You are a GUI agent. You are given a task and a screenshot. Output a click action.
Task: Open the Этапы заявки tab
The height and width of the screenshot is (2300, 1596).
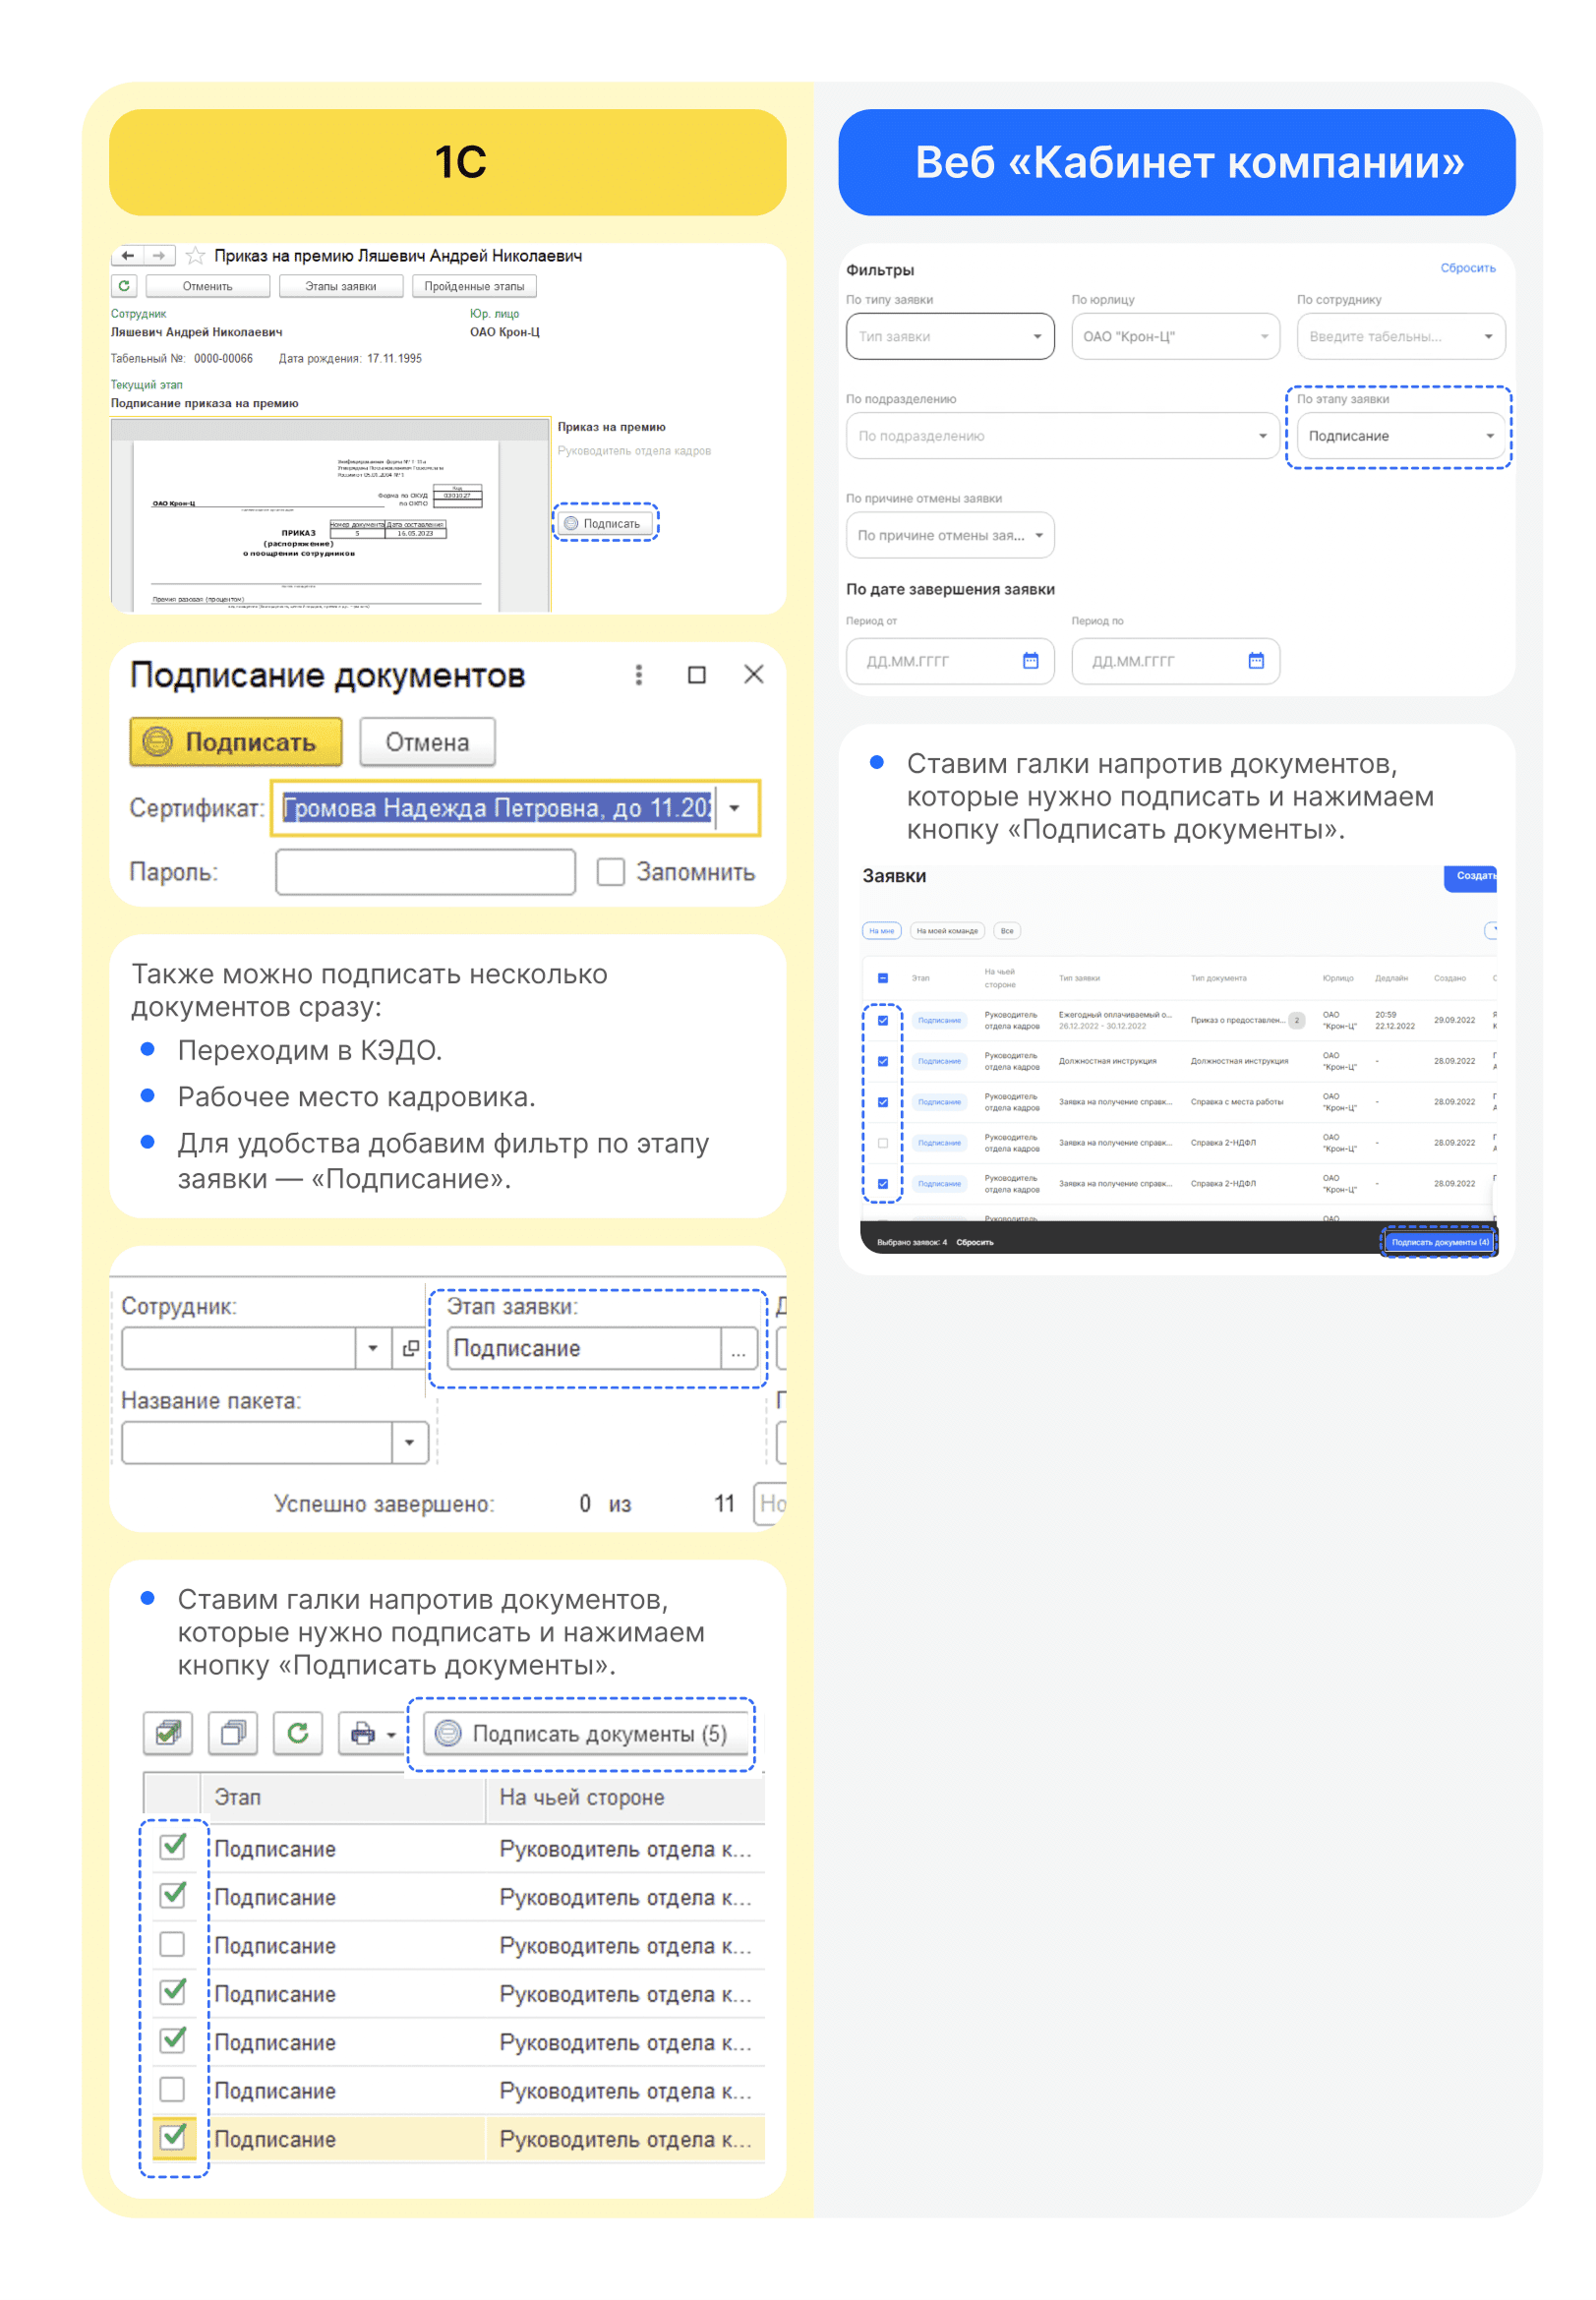pyautogui.click(x=341, y=286)
